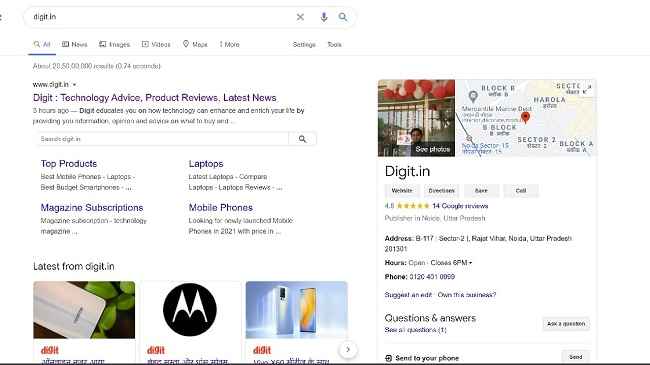Click the Call button

[521, 191]
